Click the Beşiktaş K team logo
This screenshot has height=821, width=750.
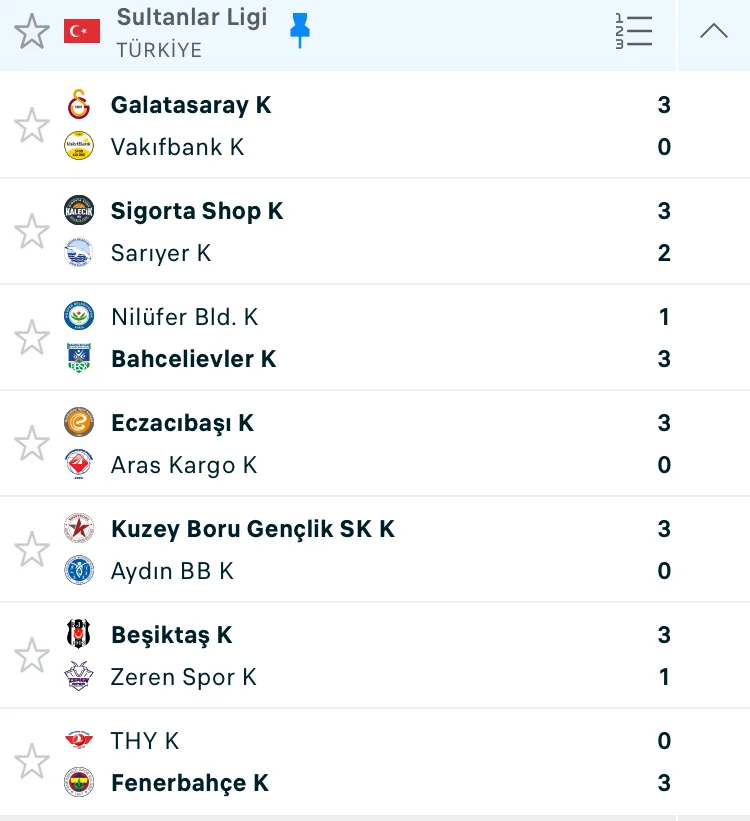pos(79,635)
